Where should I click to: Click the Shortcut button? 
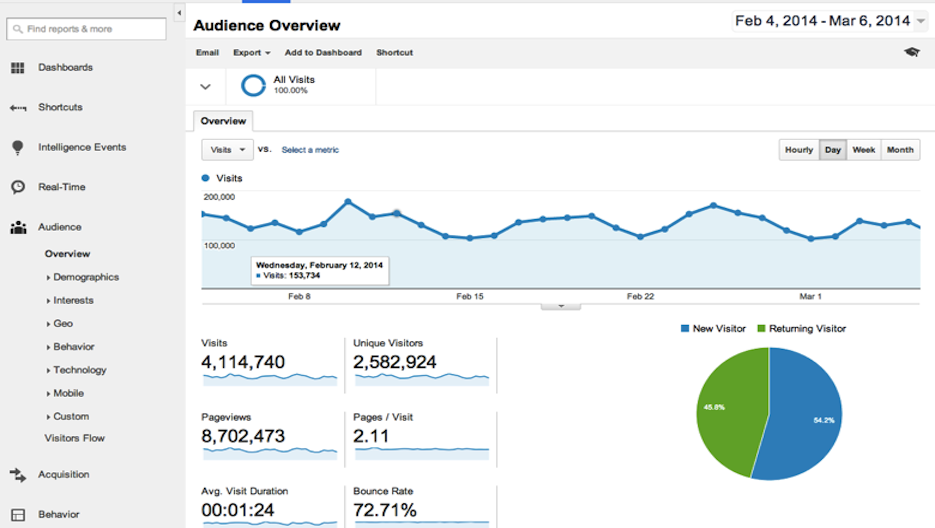tap(394, 53)
